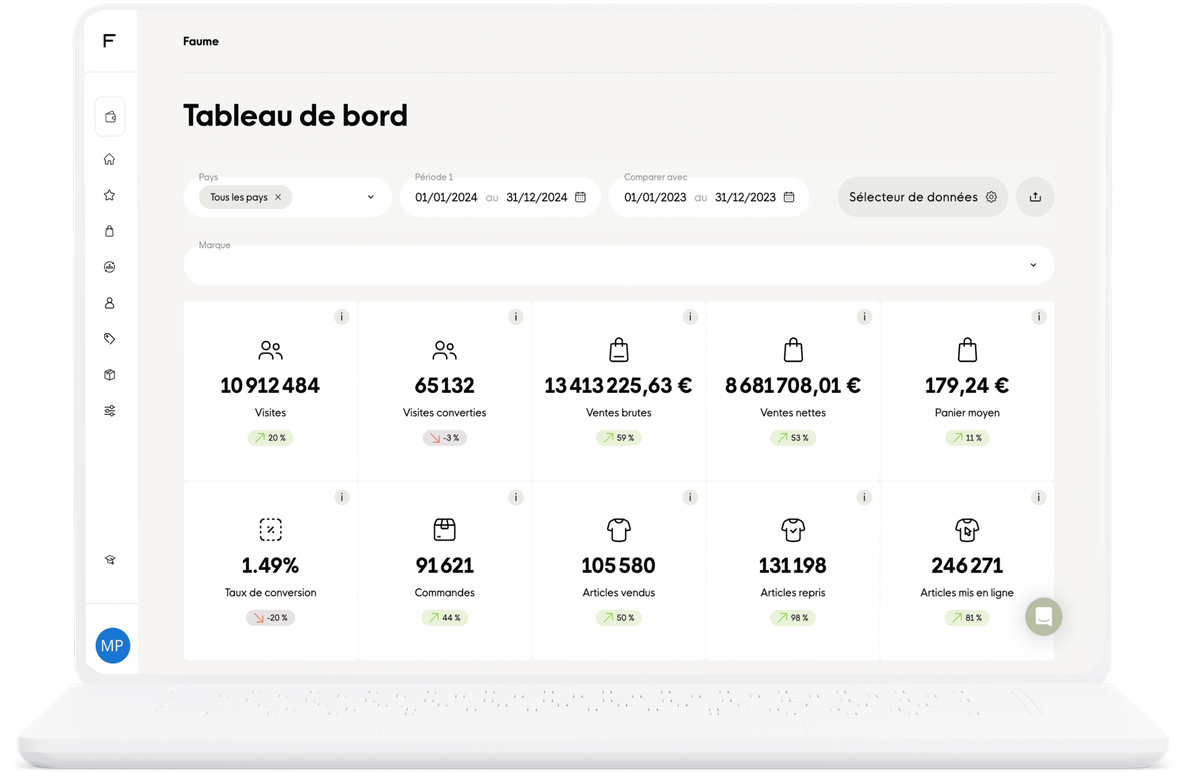
Task: Open the sliders settings sidebar icon
Action: pos(110,411)
